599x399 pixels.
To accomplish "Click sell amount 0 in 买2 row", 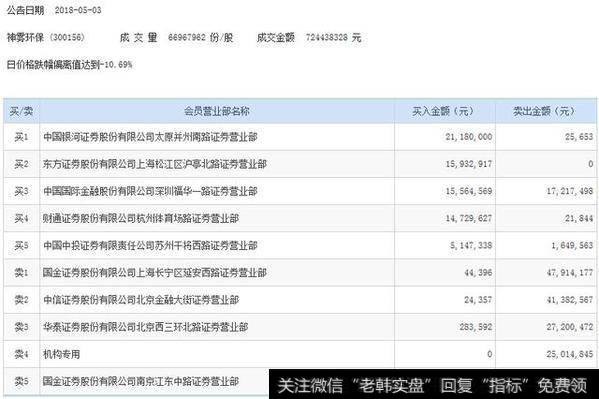I will pos(591,164).
